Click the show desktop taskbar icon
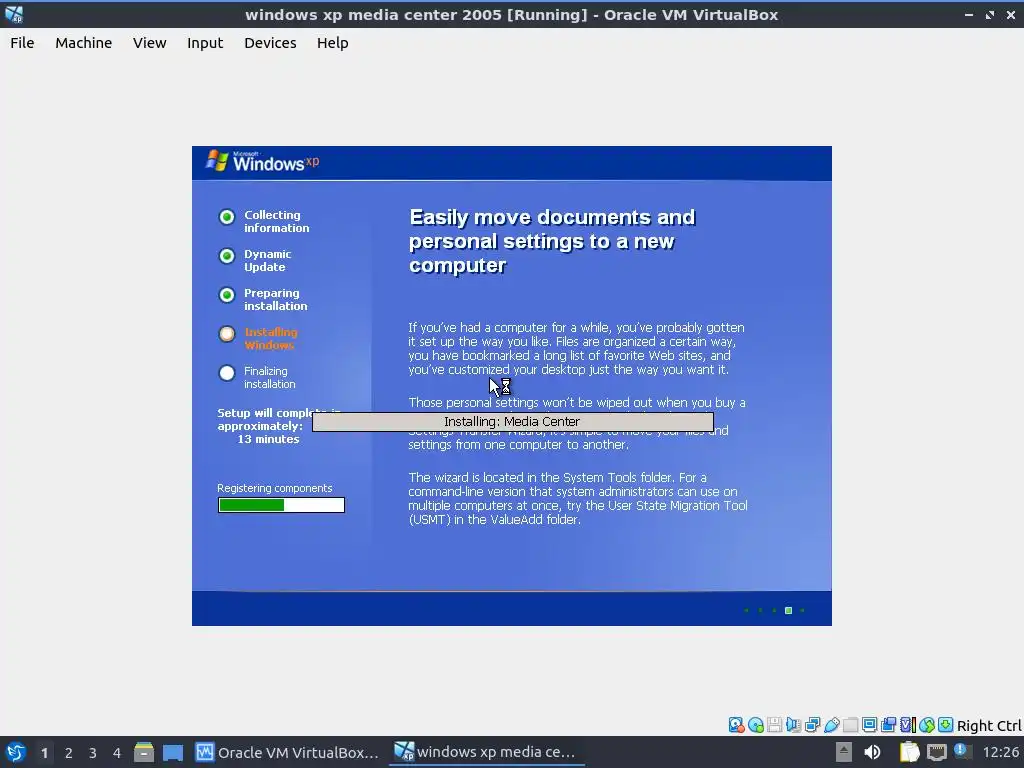This screenshot has height=768, width=1024. (173, 752)
